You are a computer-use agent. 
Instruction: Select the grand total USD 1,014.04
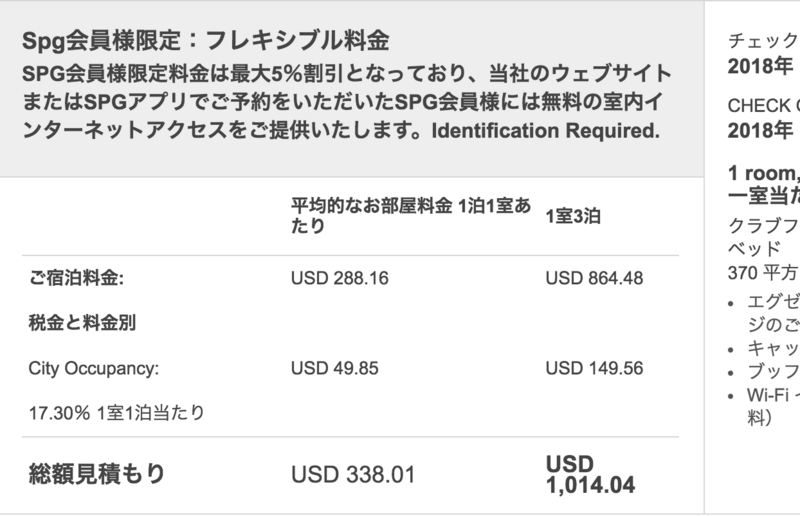[590, 475]
